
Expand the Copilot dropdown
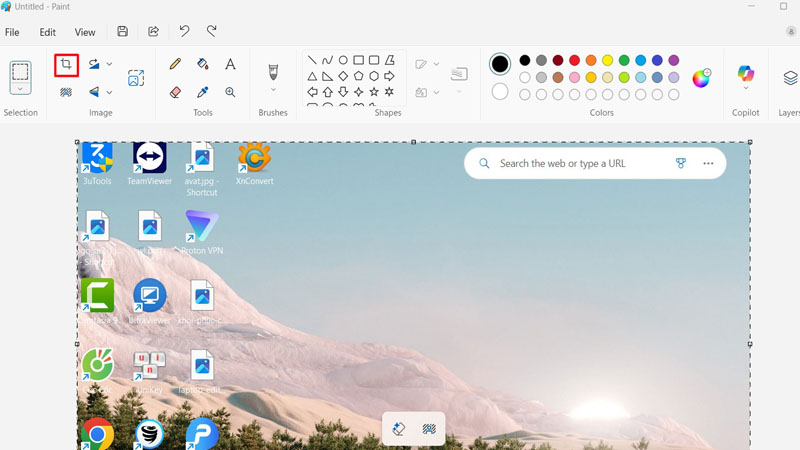pos(746,89)
